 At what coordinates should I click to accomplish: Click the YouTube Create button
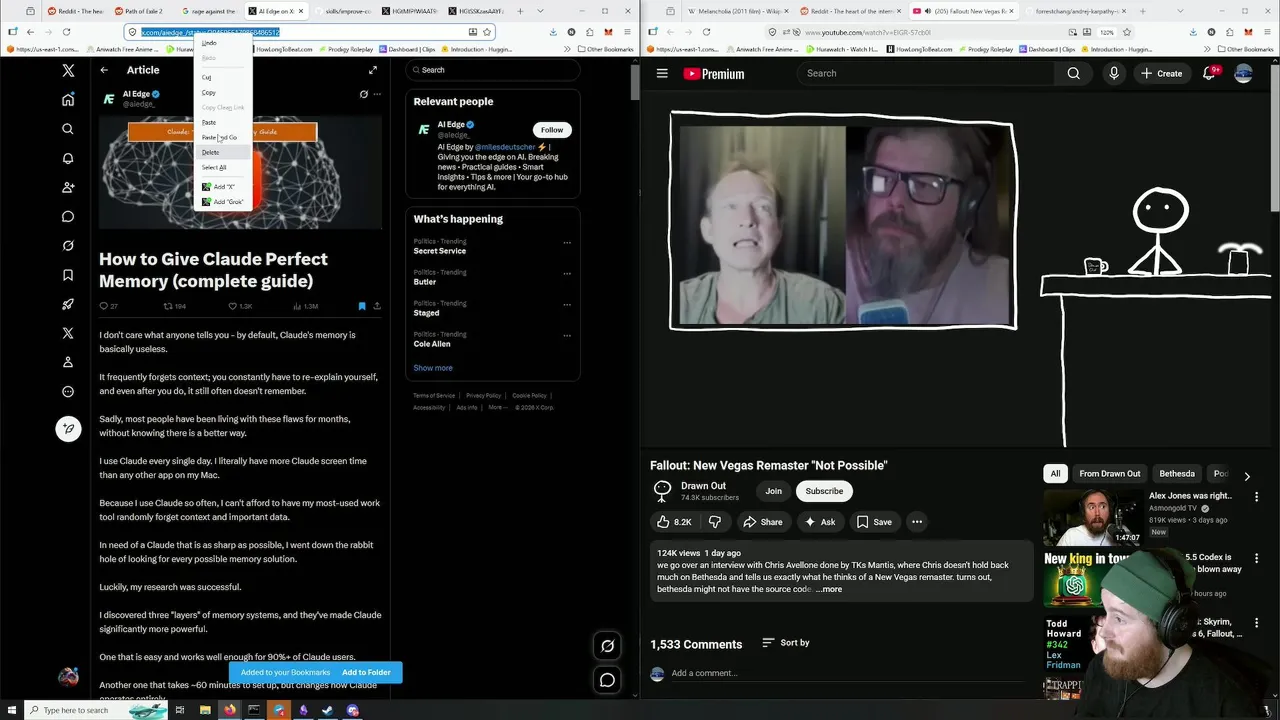[1162, 73]
